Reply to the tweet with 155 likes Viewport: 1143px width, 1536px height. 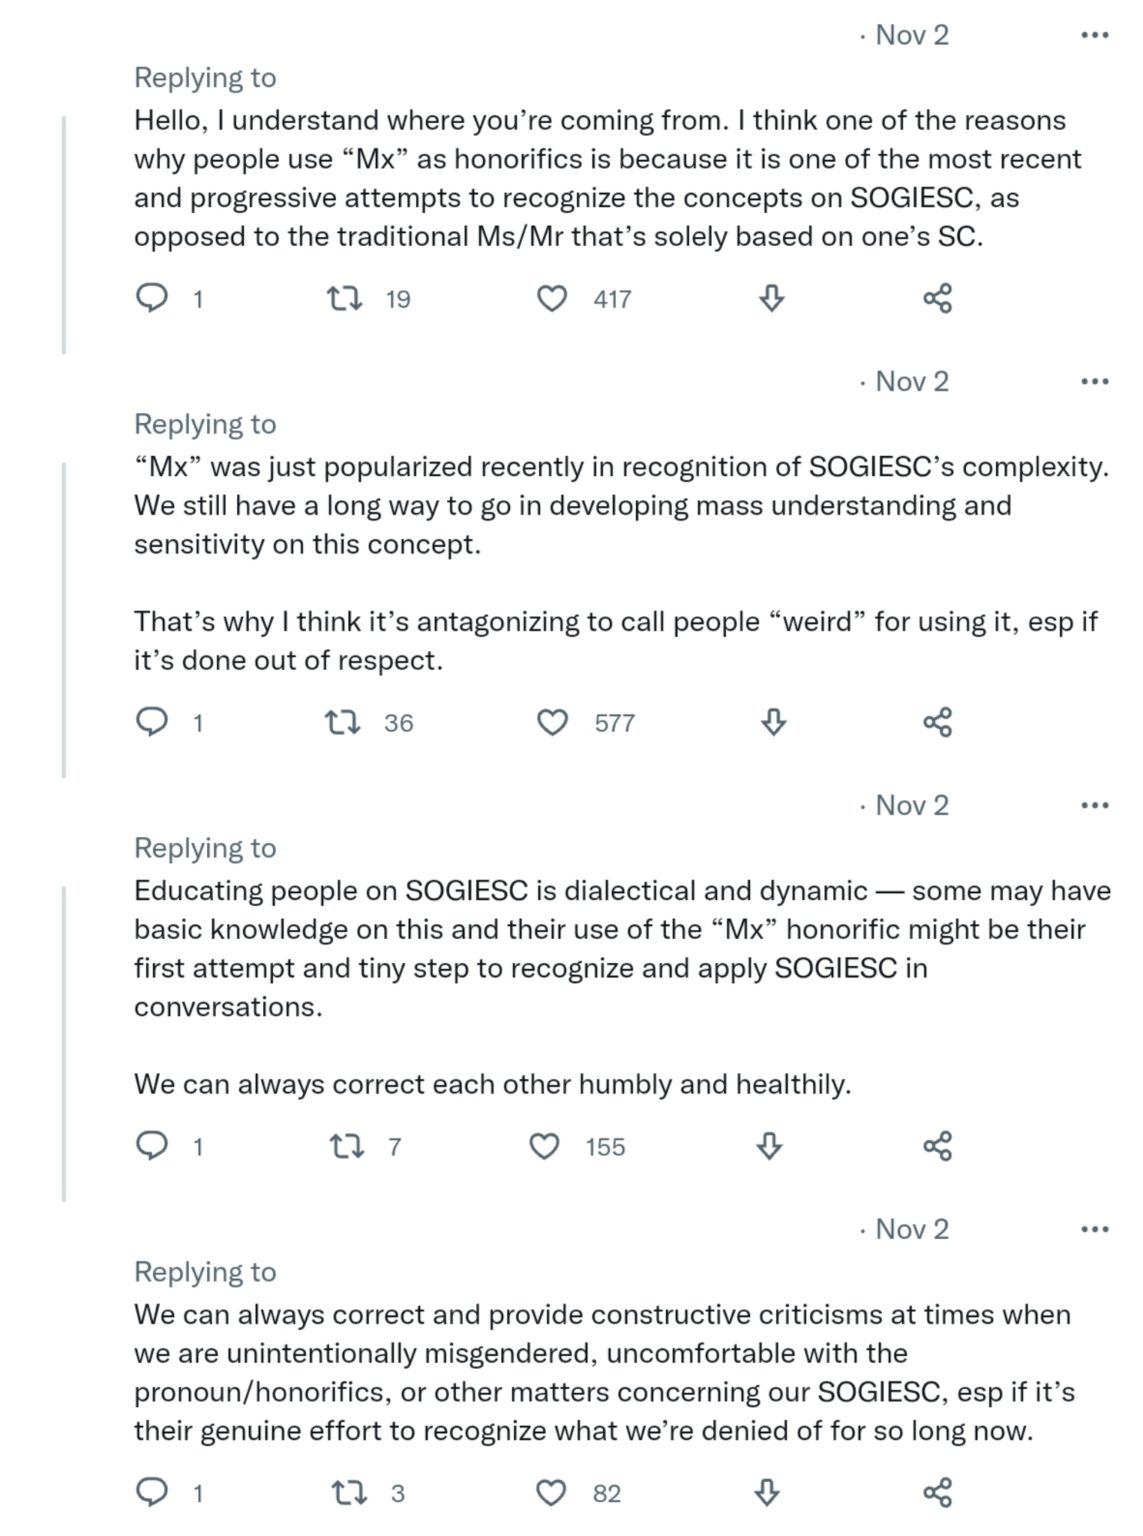[151, 1146]
